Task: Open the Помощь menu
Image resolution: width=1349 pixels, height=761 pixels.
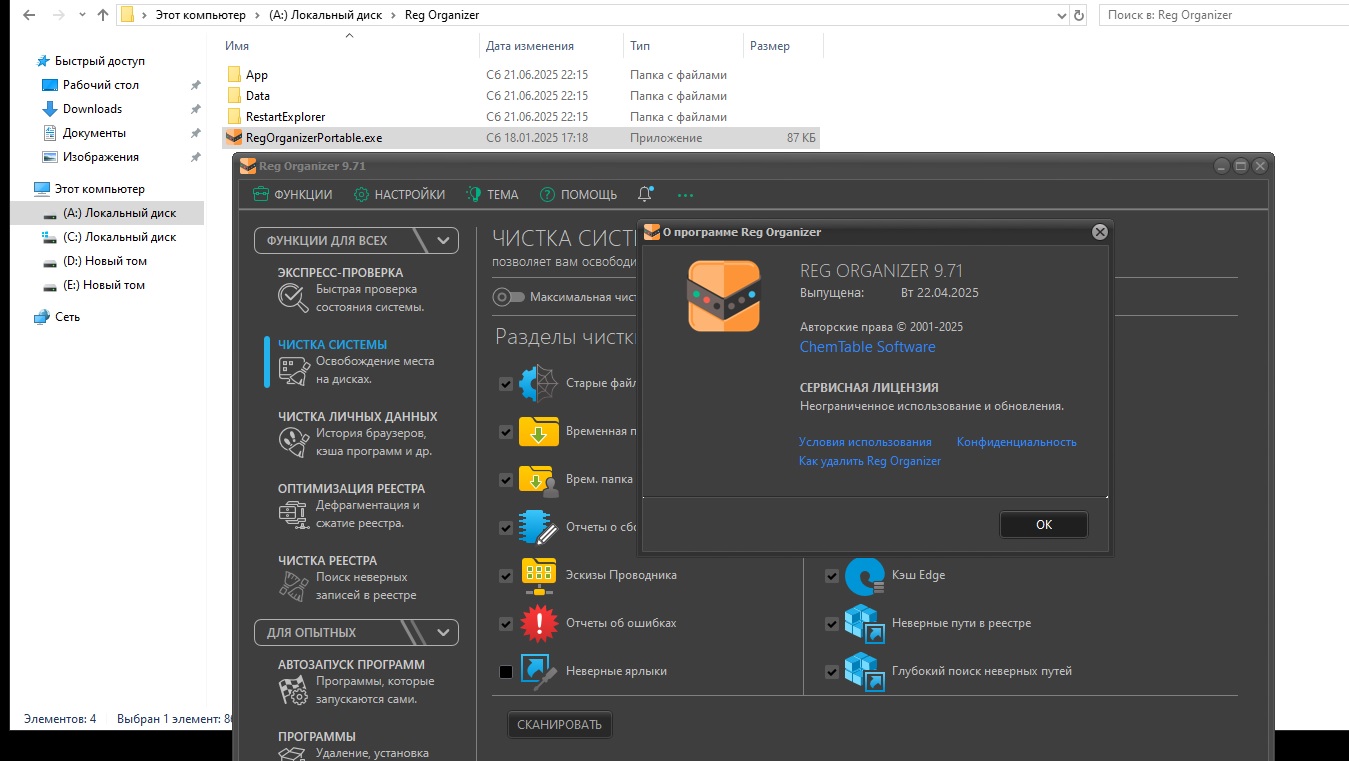Action: (x=578, y=195)
